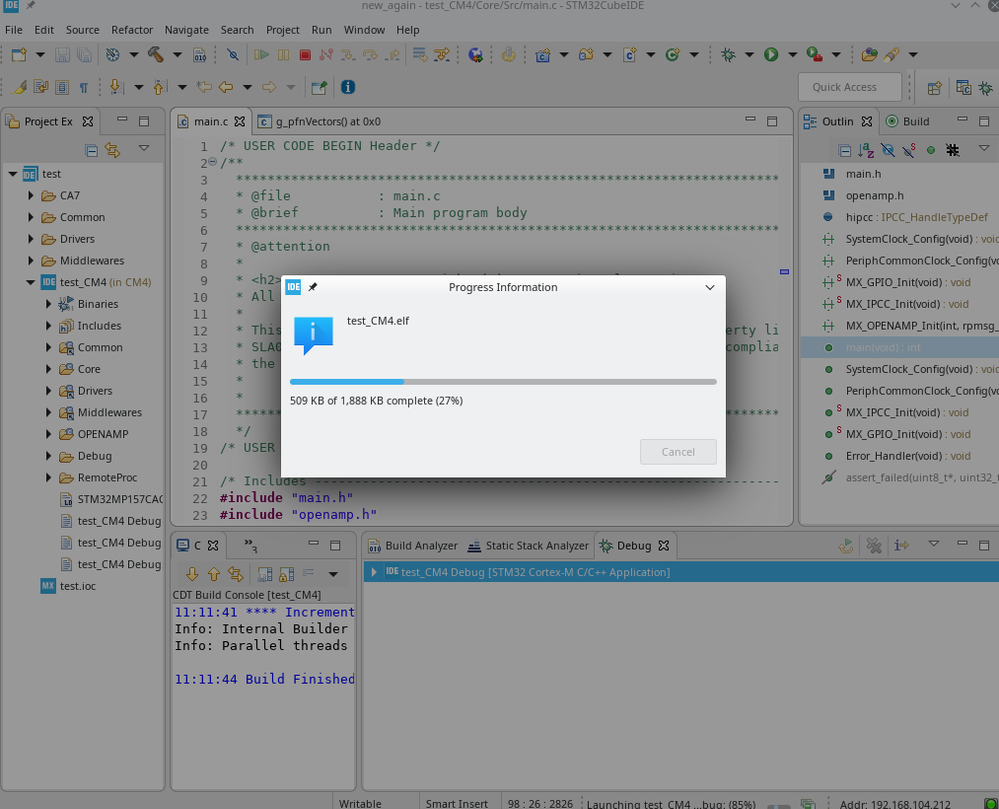Click the test_CM4.elf download progress bar
Screen dimensions: 999x809
pos(503,382)
